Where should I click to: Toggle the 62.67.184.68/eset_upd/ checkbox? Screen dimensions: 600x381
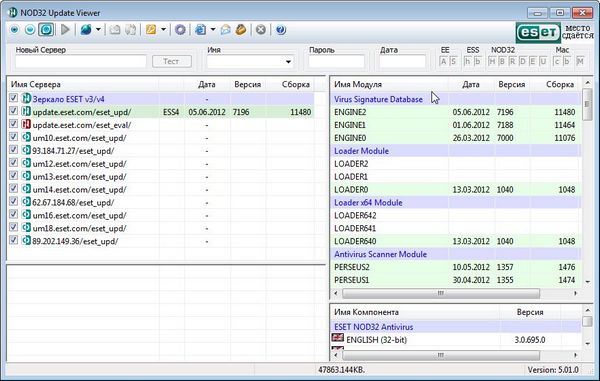tap(13, 201)
